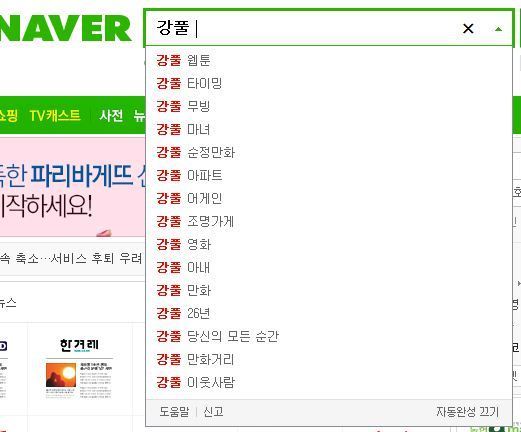The height and width of the screenshot is (432, 521).
Task: Open the 도움말 help link
Action: [174, 412]
